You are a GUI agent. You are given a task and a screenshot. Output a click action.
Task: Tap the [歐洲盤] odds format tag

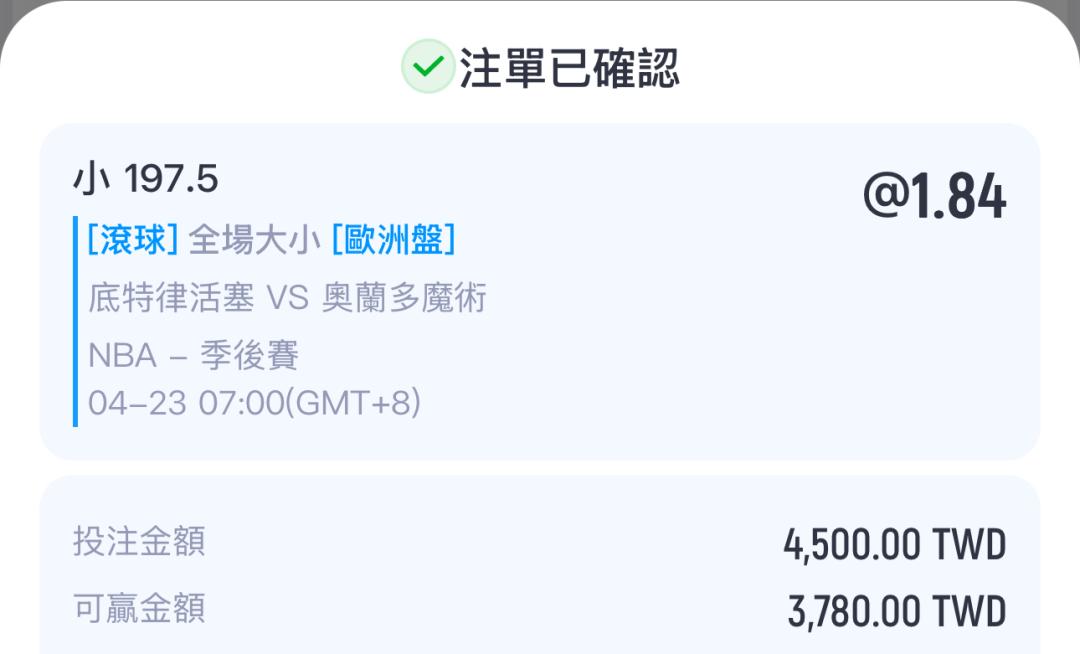point(393,240)
